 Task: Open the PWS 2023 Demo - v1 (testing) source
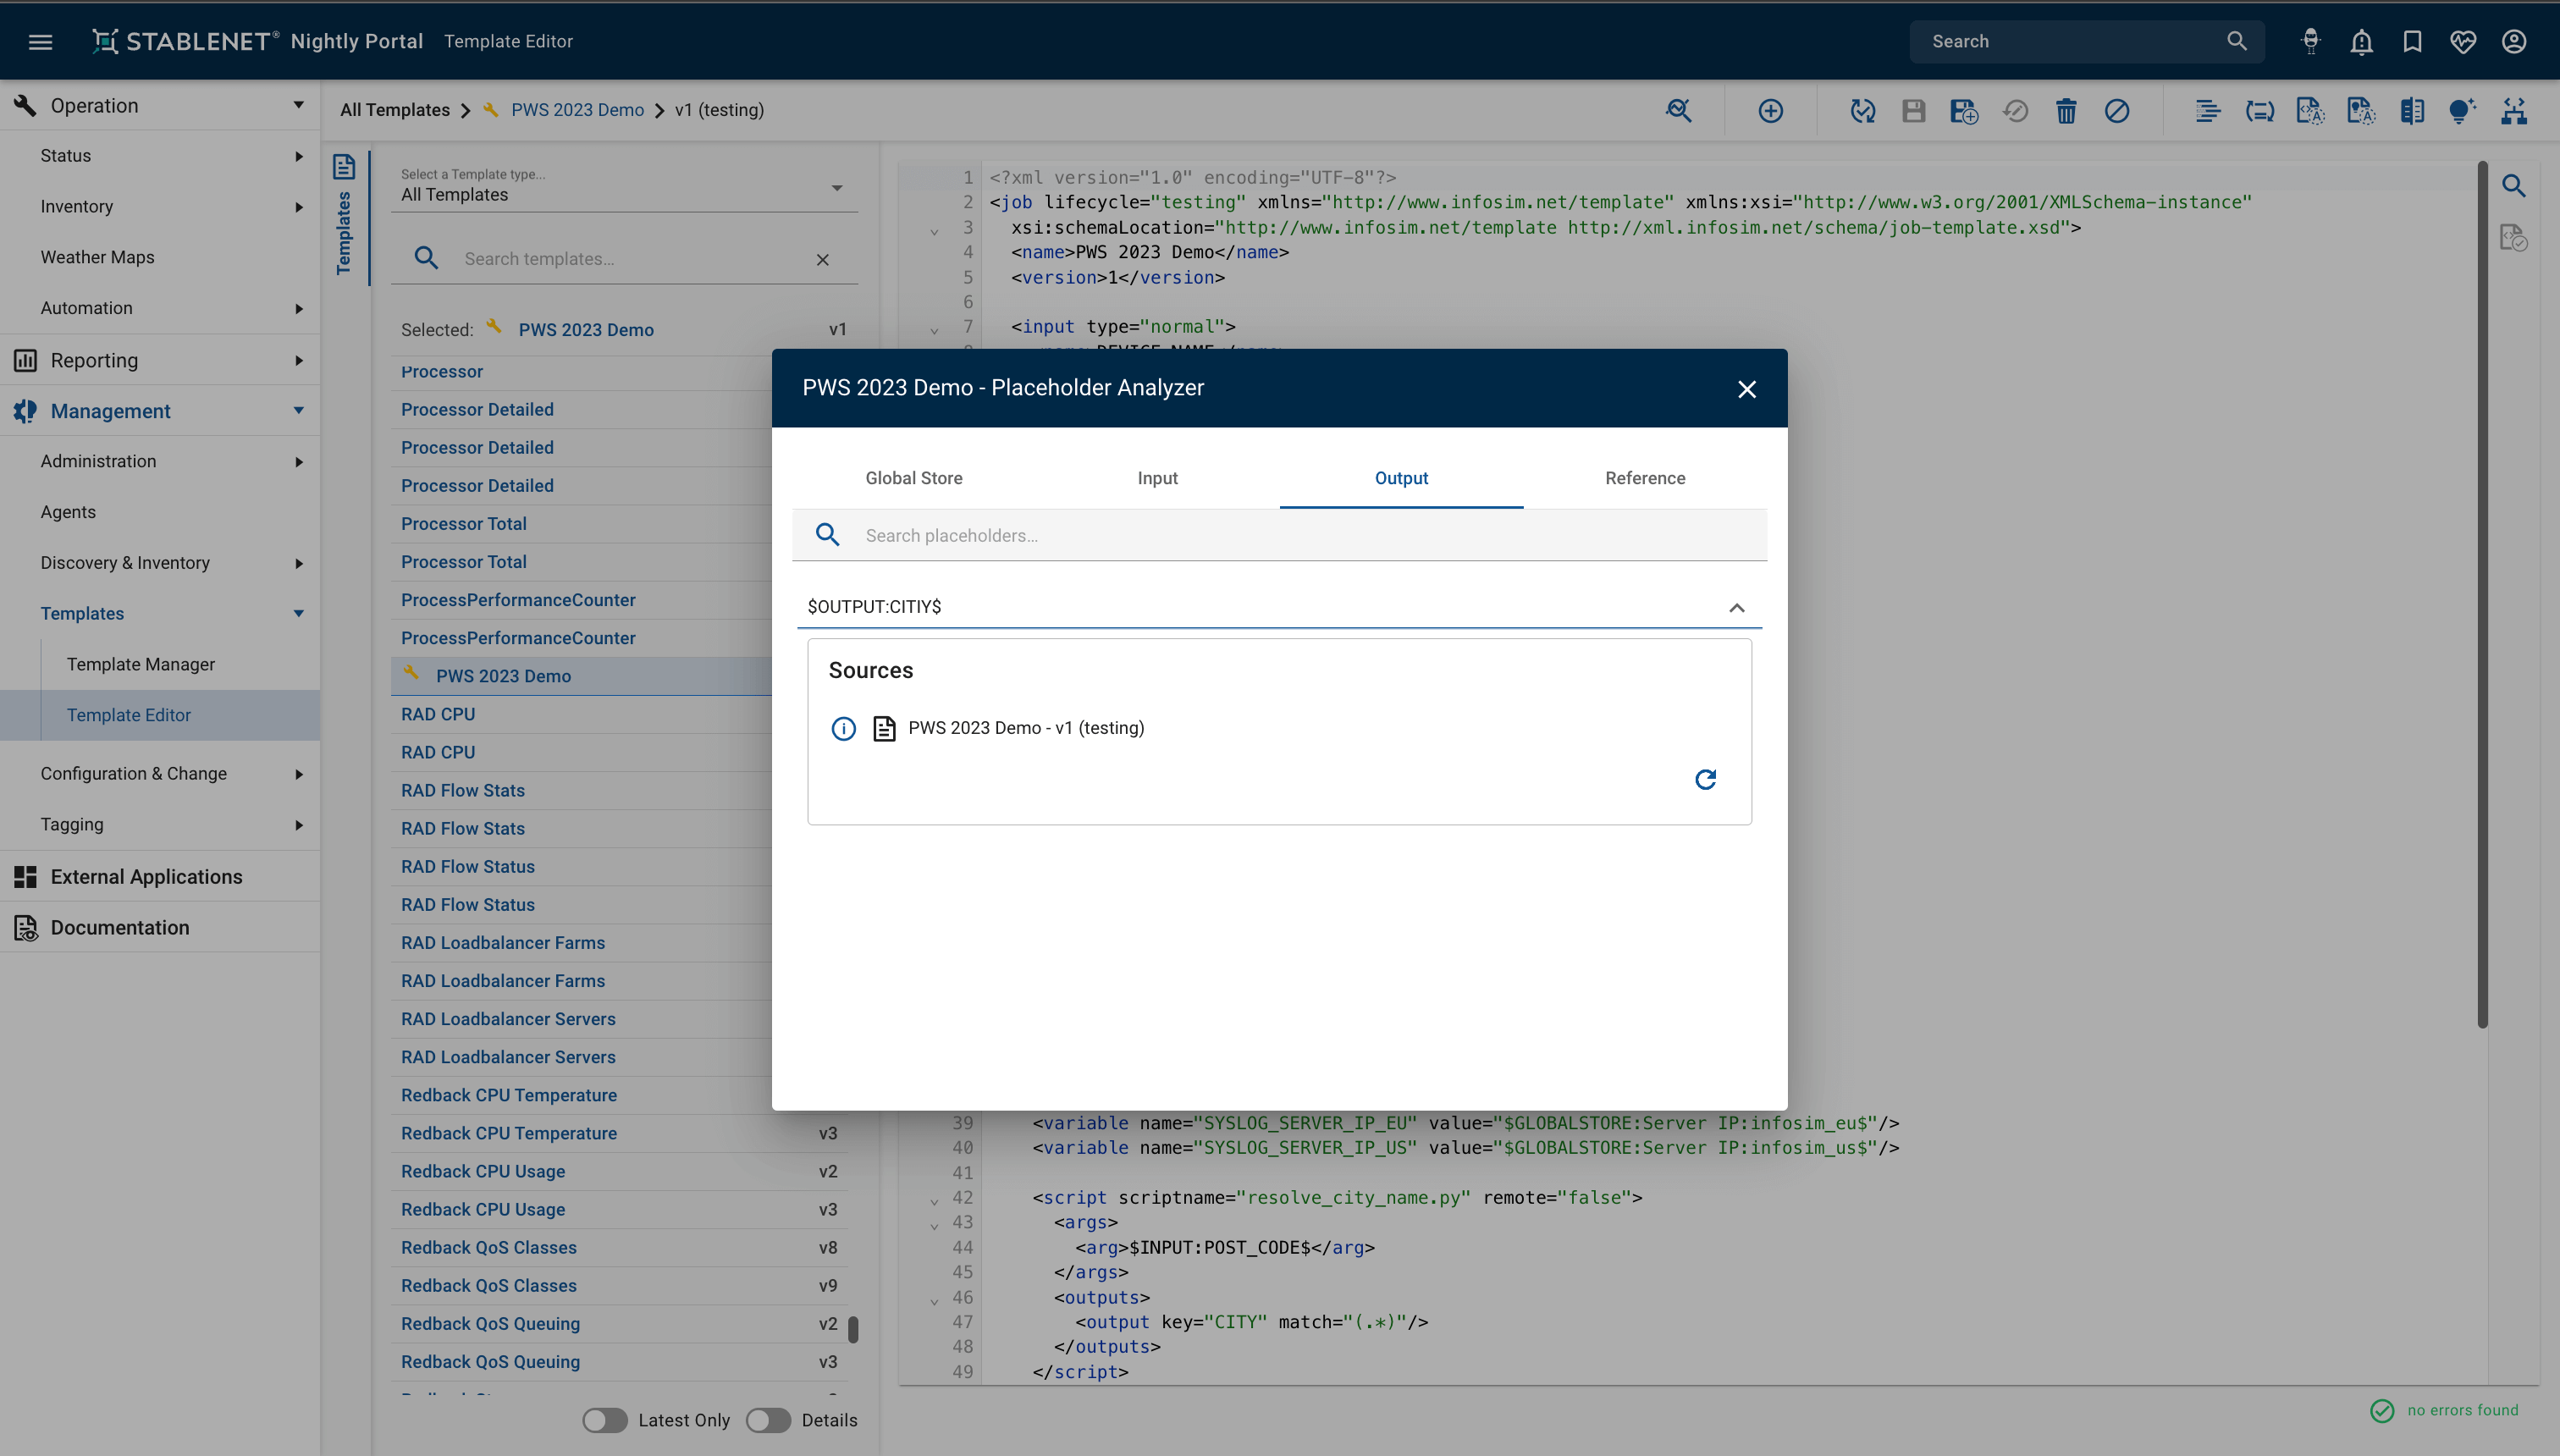pyautogui.click(x=1026, y=728)
